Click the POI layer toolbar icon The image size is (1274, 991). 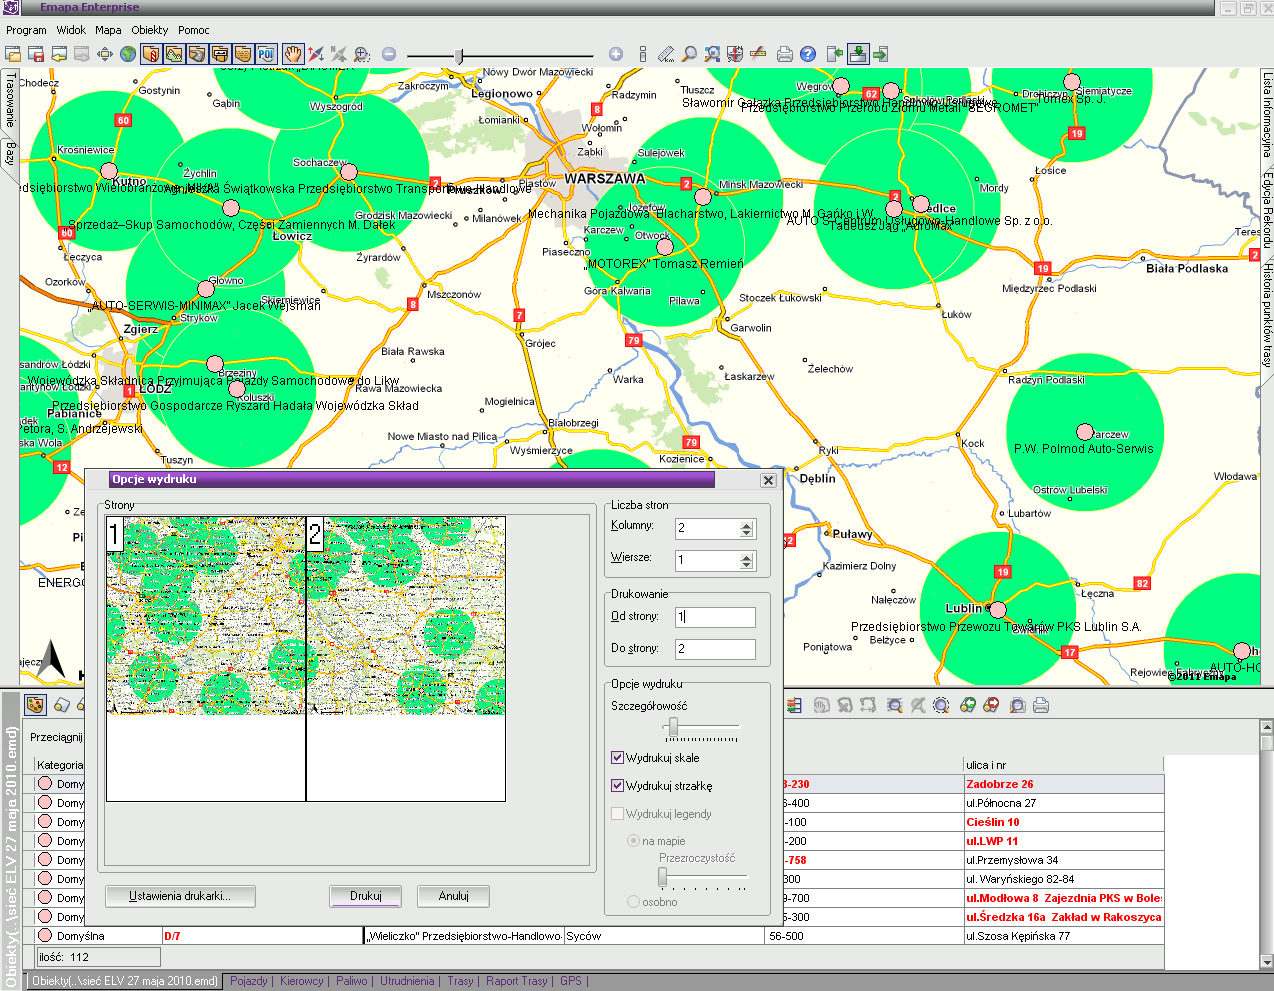pos(266,54)
